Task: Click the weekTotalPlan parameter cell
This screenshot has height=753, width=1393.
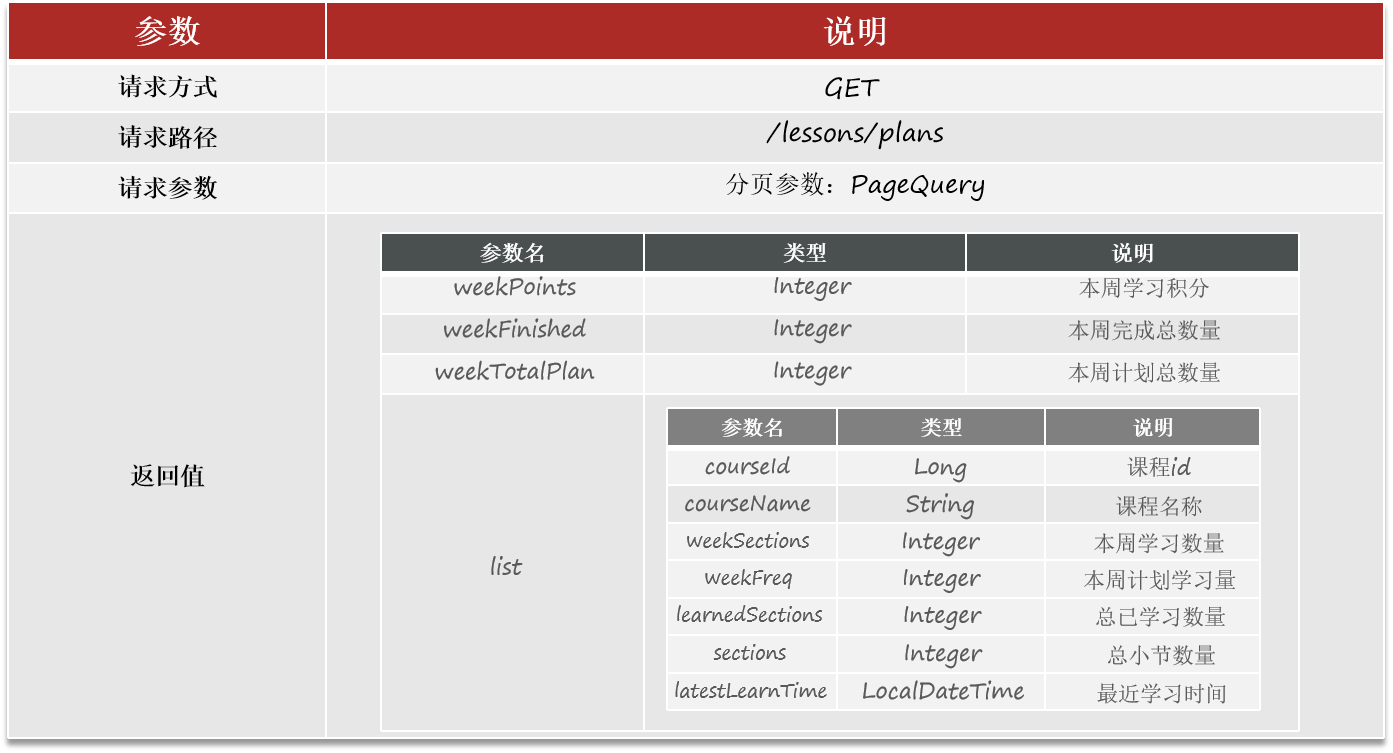Action: tap(513, 373)
